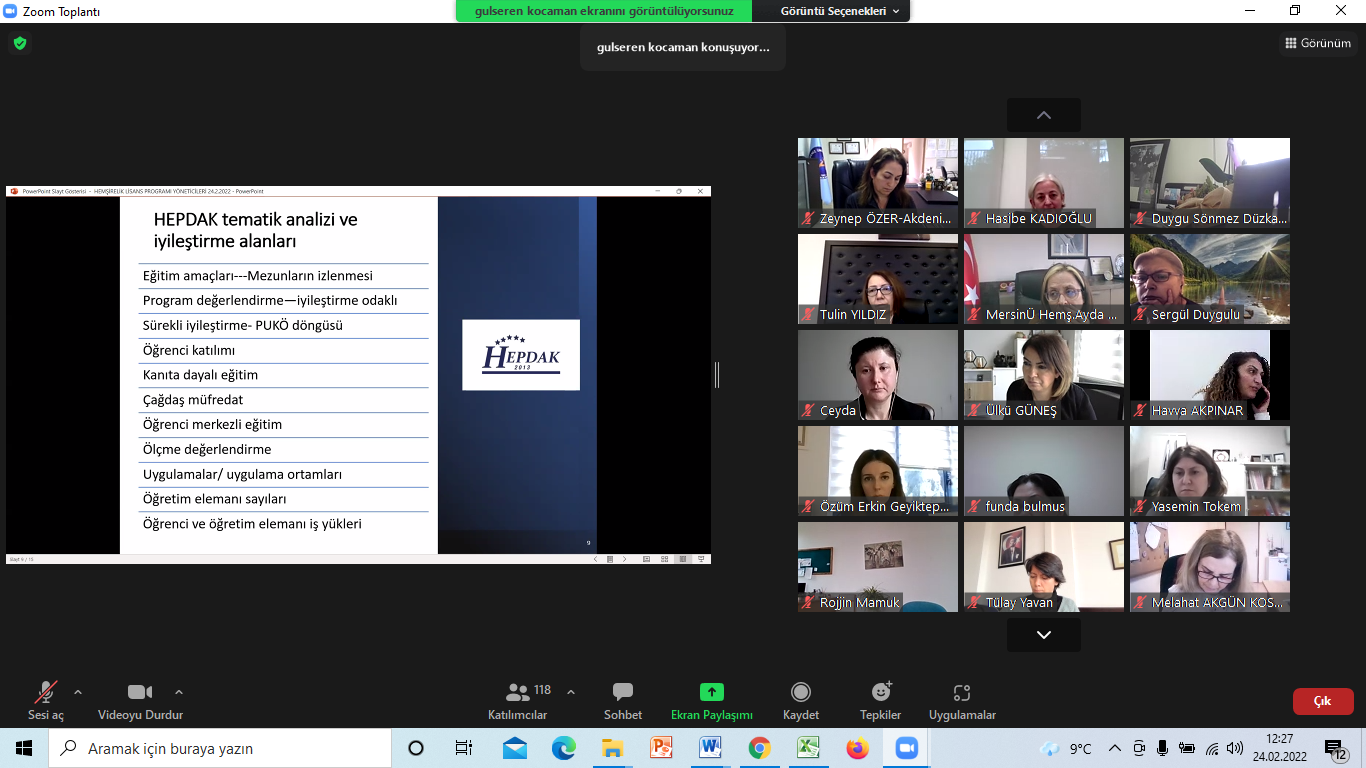Click the divider handle beside shared screen
This screenshot has height=768, width=1366.
[717, 375]
